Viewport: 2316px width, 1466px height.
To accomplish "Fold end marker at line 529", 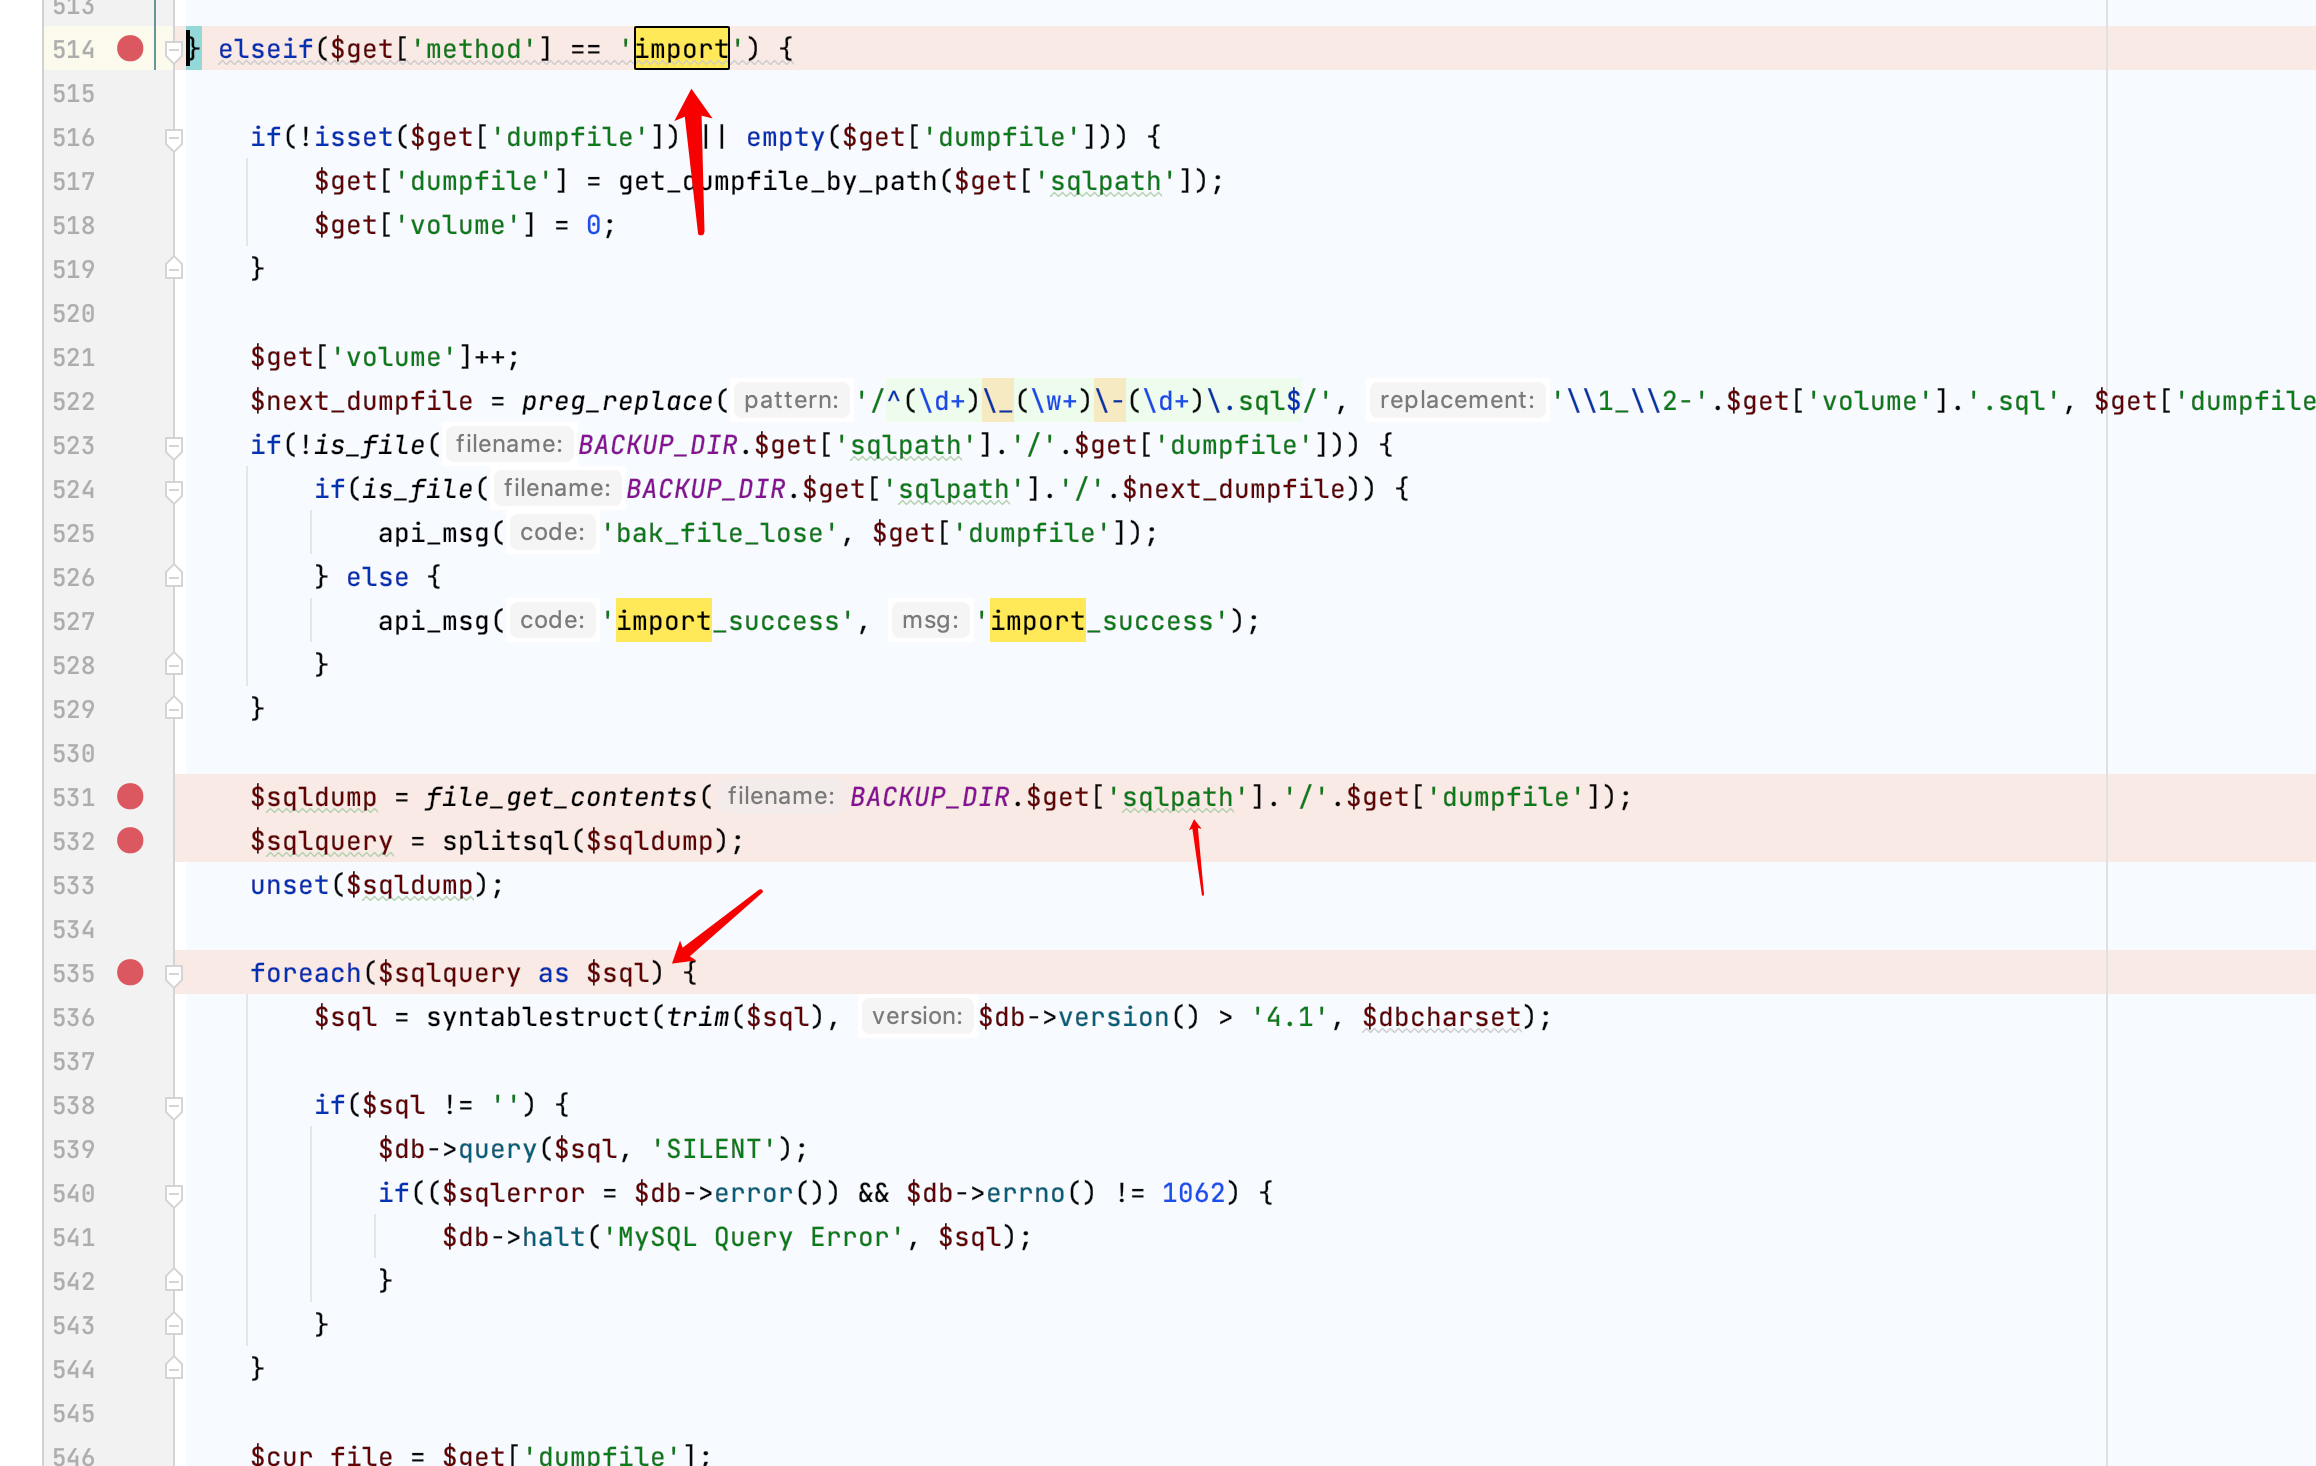I will pos(173,709).
